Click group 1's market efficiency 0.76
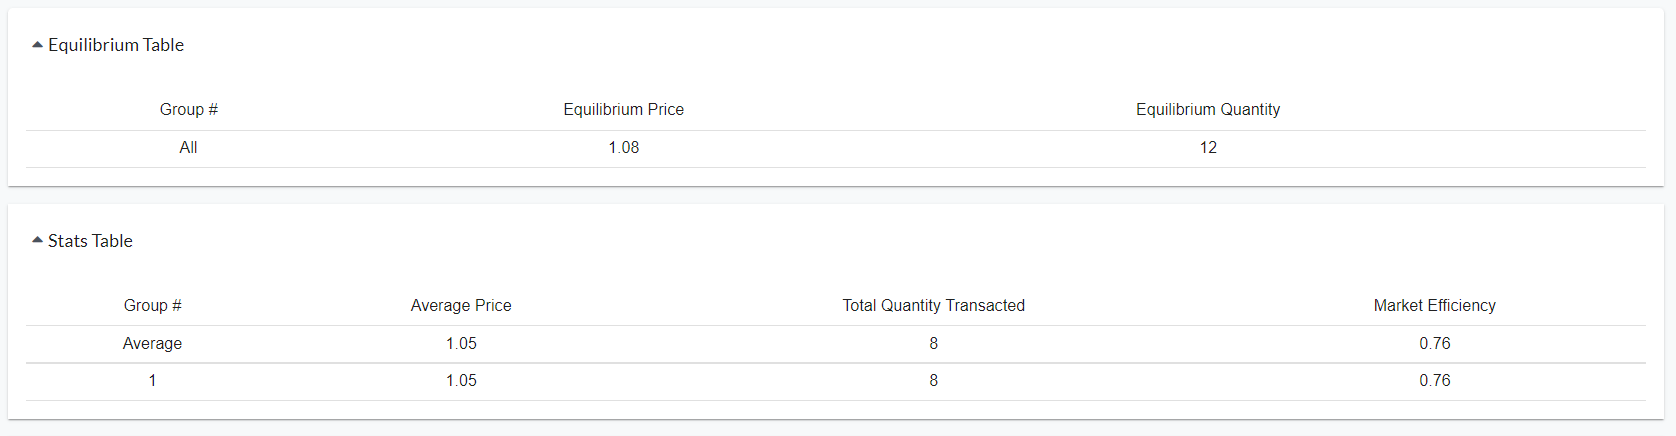Screen dimensions: 1676x436 click(x=1435, y=381)
